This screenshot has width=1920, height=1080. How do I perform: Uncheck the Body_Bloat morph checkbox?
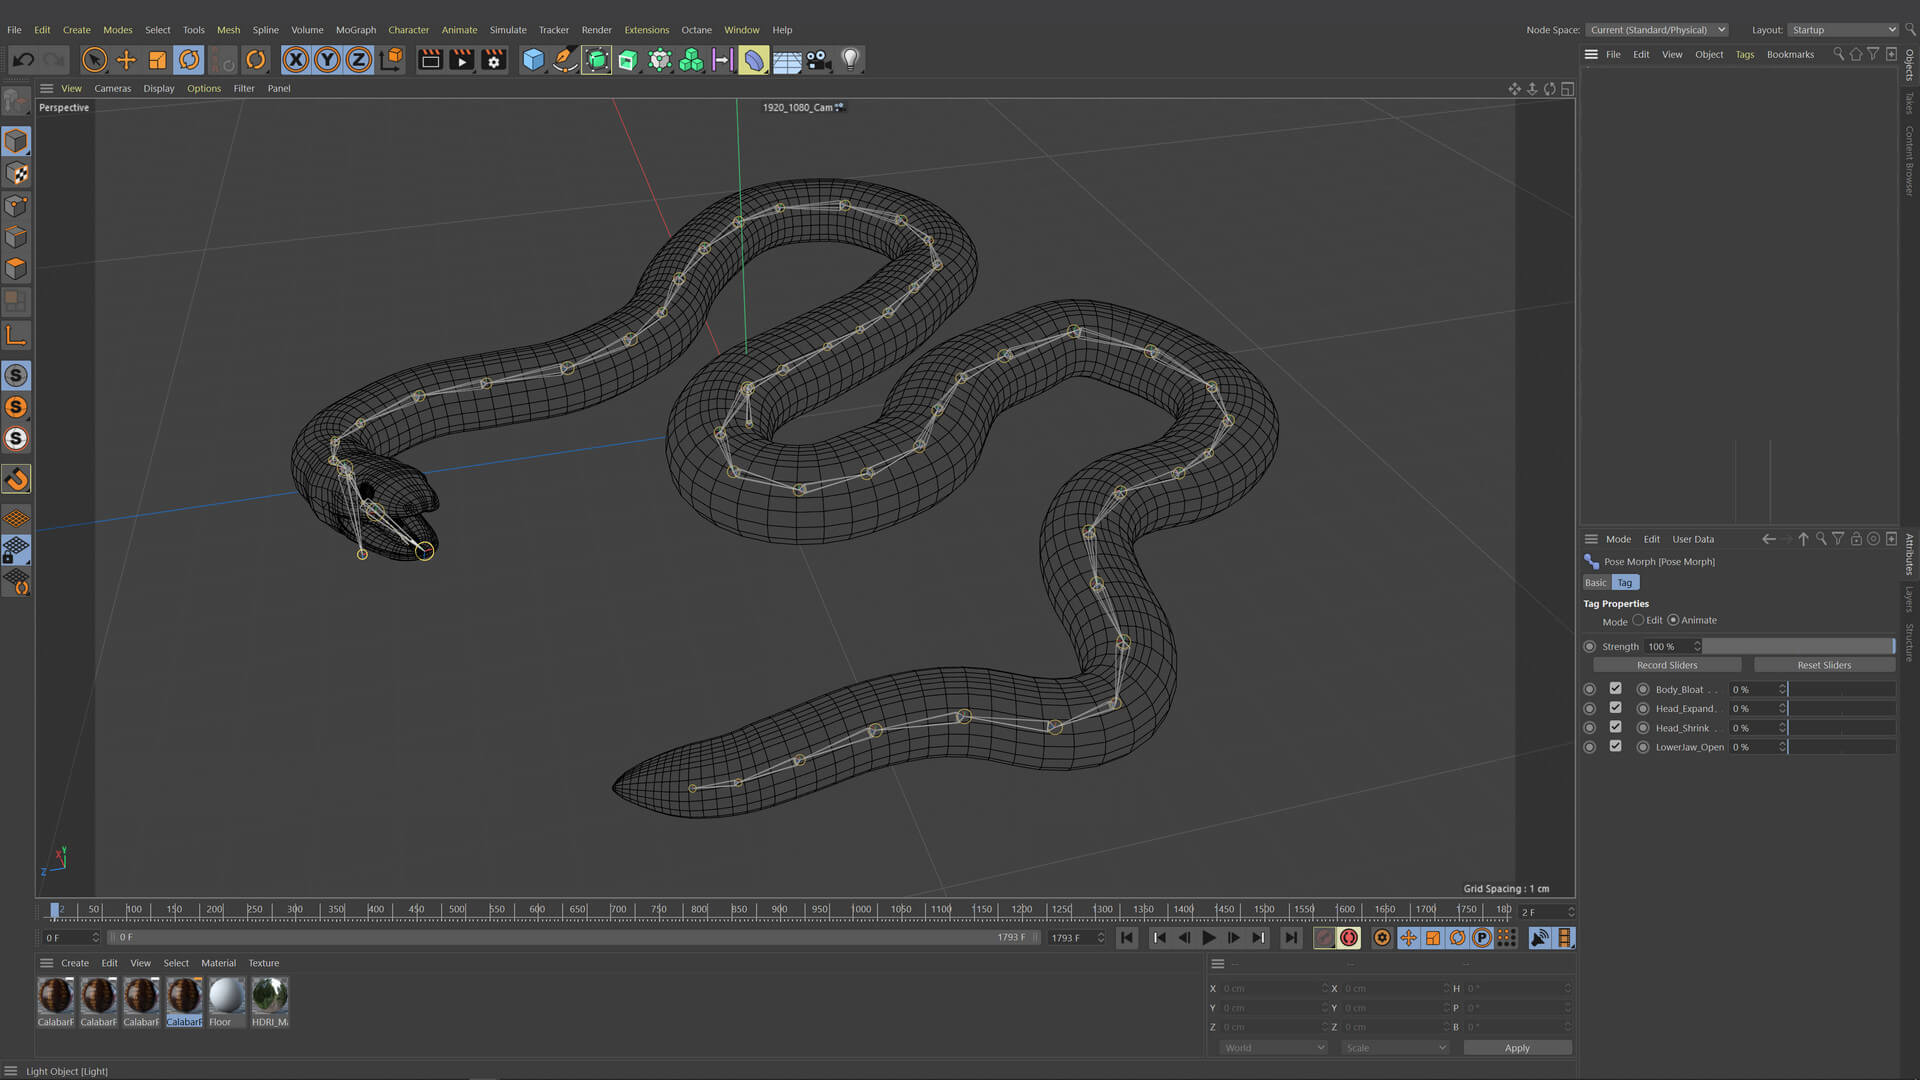pos(1615,689)
